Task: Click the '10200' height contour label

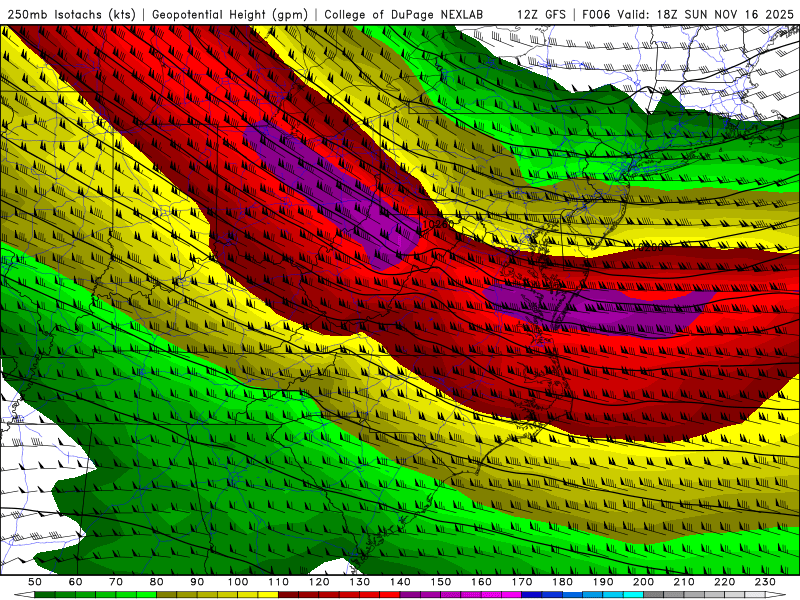Action: click(648, 247)
